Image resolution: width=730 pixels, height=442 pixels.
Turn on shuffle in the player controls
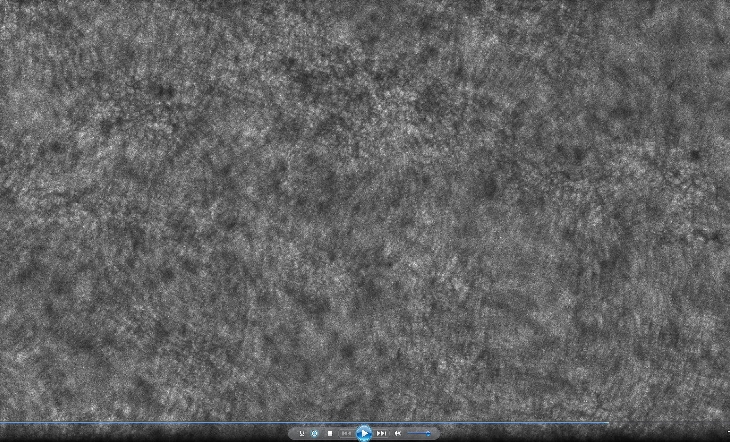(x=302, y=433)
